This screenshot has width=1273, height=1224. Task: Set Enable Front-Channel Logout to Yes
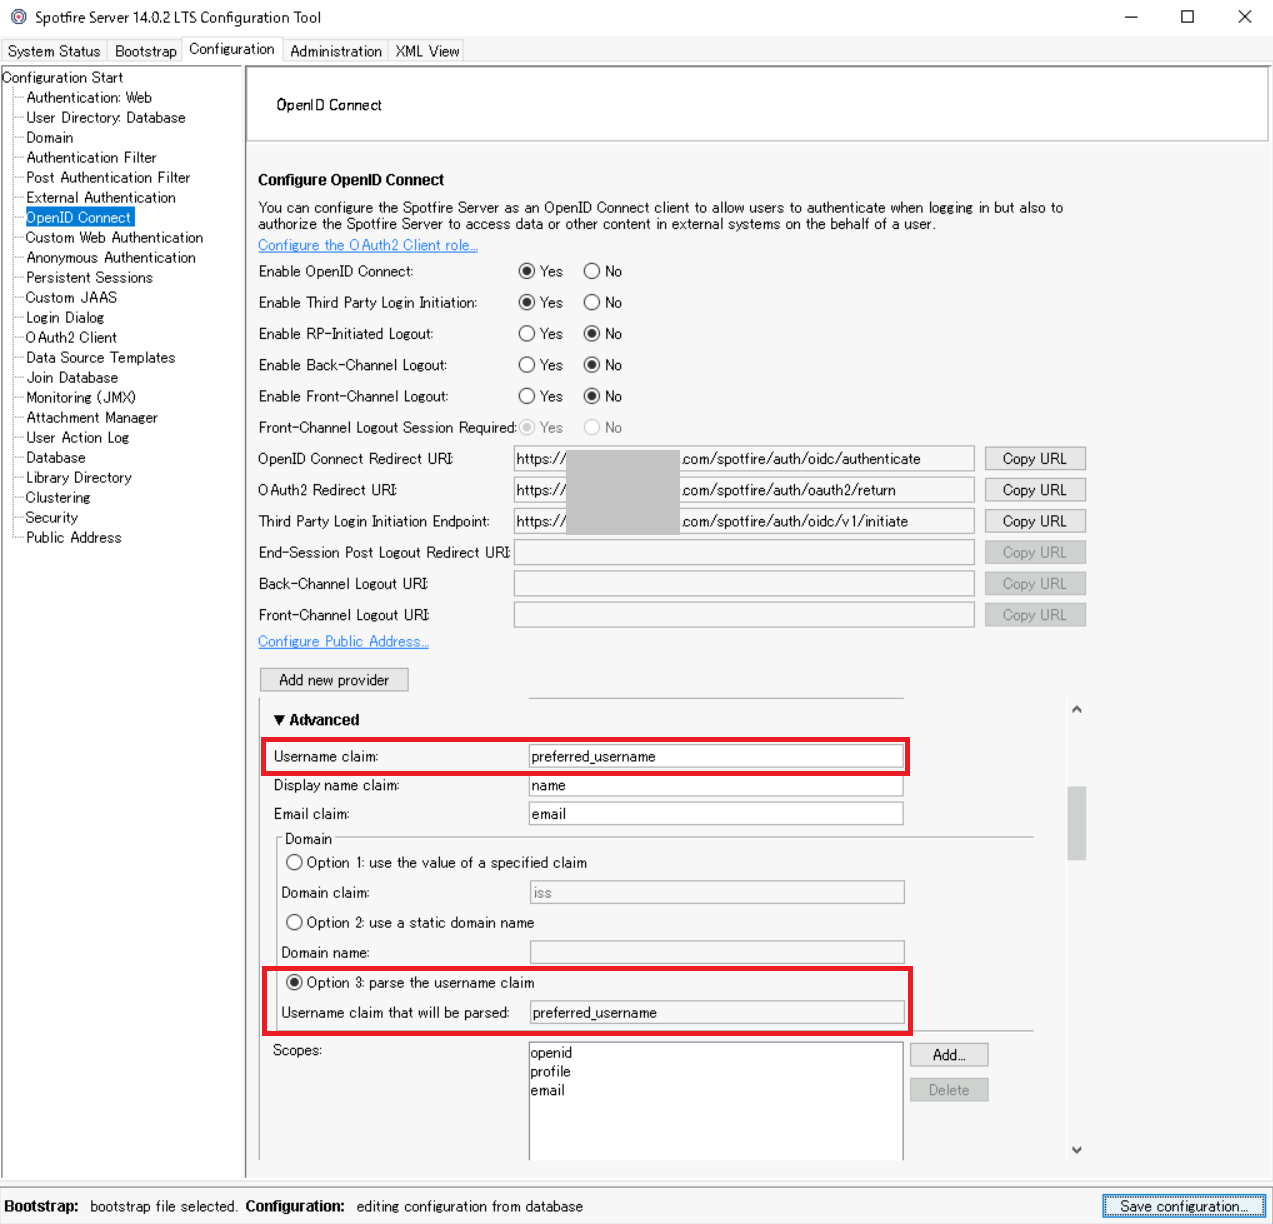click(x=527, y=396)
